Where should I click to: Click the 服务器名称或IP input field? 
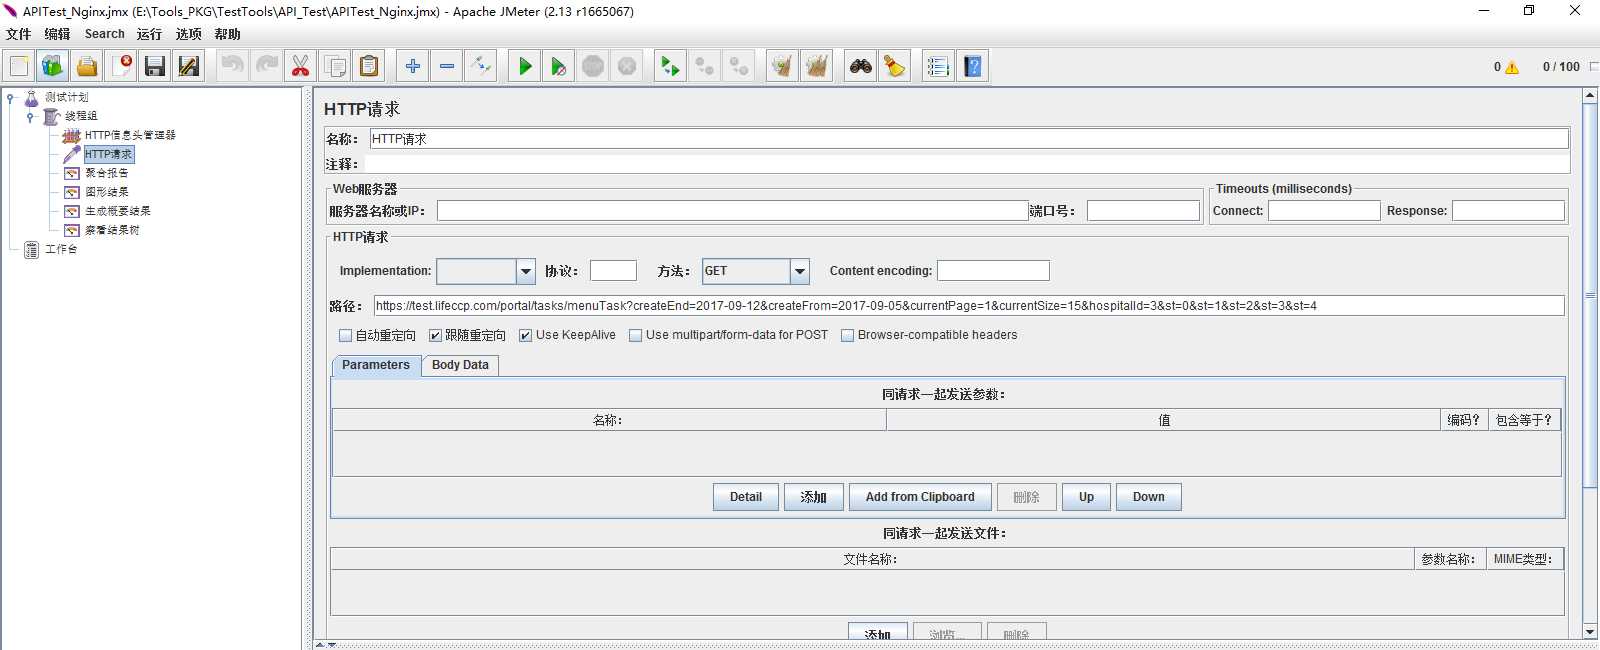tap(732, 211)
